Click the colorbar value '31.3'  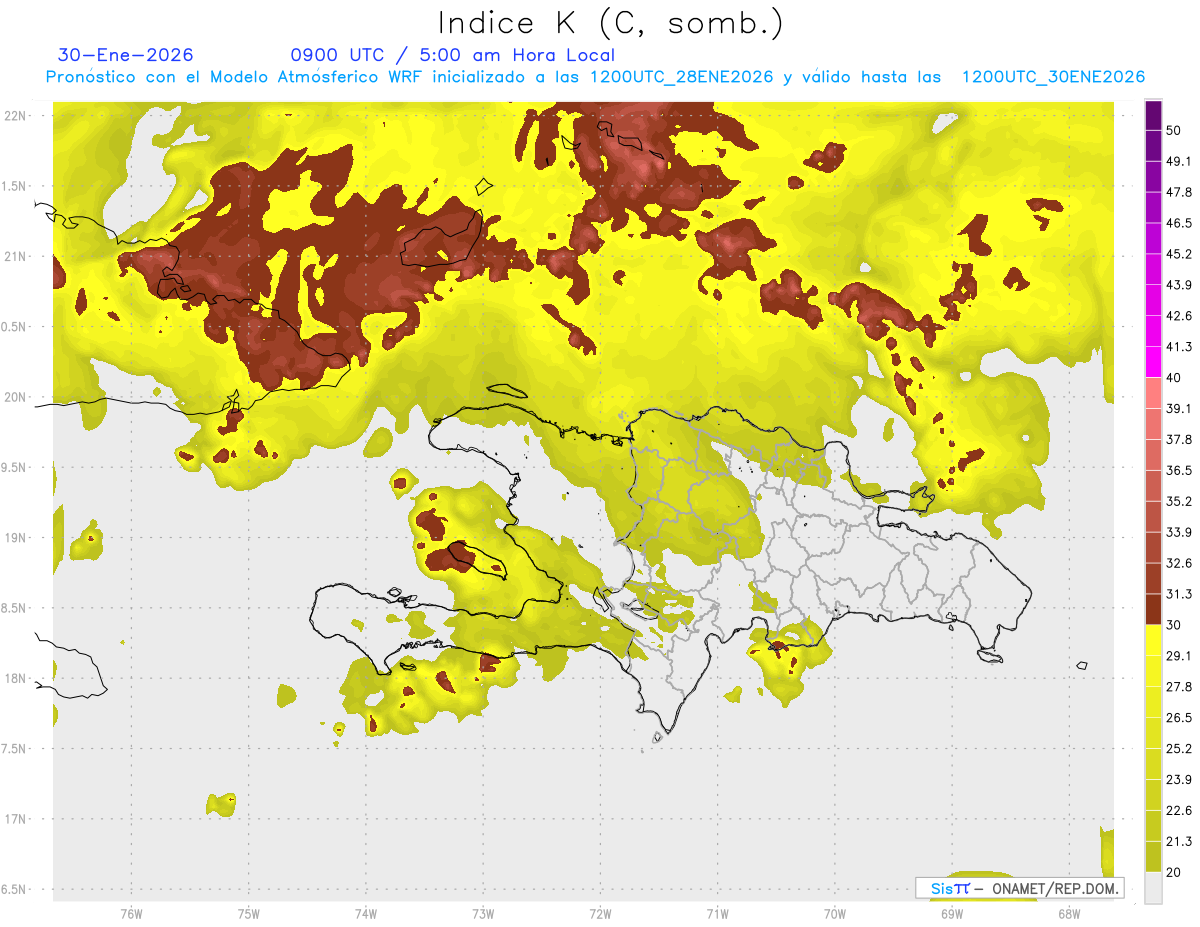click(x=1179, y=594)
